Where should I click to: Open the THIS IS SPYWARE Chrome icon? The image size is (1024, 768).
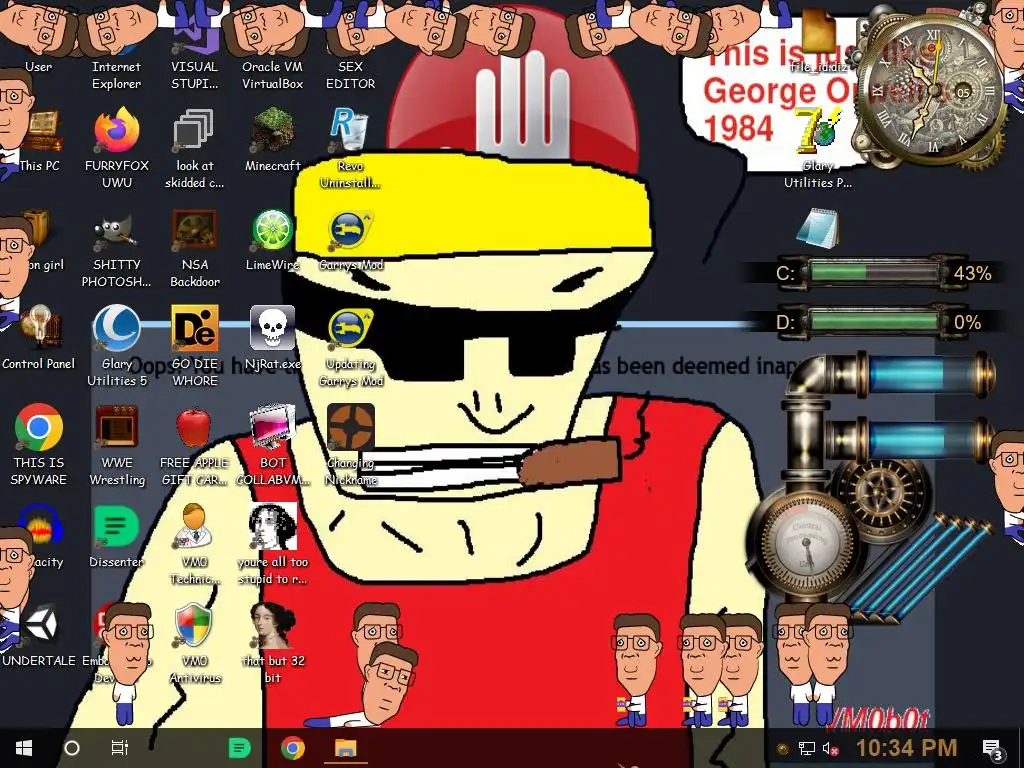(39, 427)
